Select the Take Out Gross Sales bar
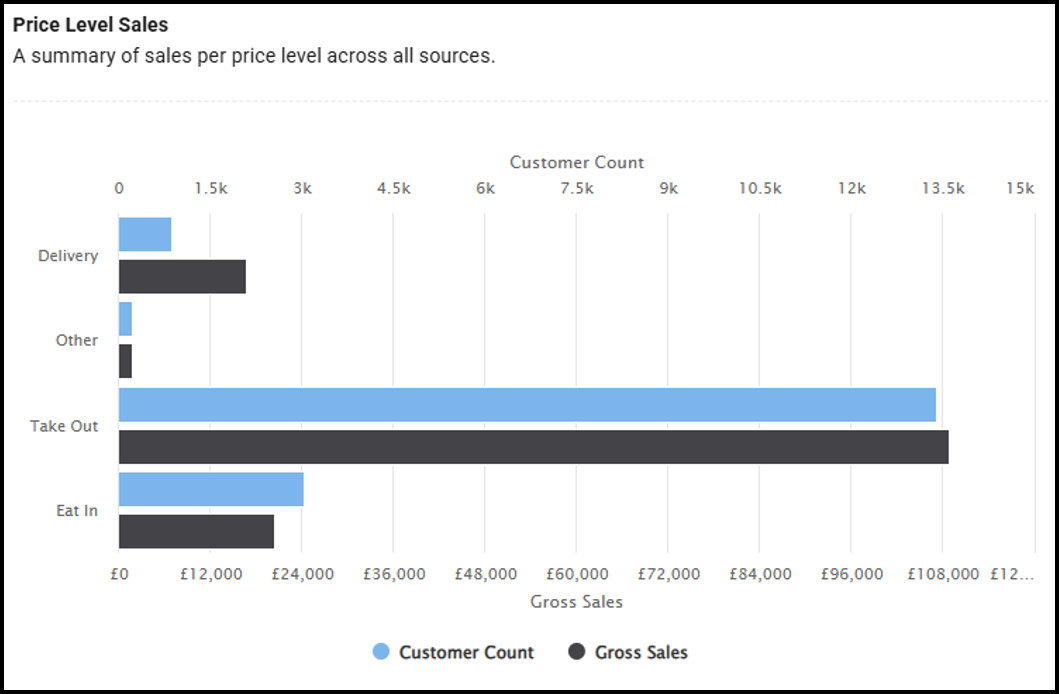1059x694 pixels. tap(534, 447)
